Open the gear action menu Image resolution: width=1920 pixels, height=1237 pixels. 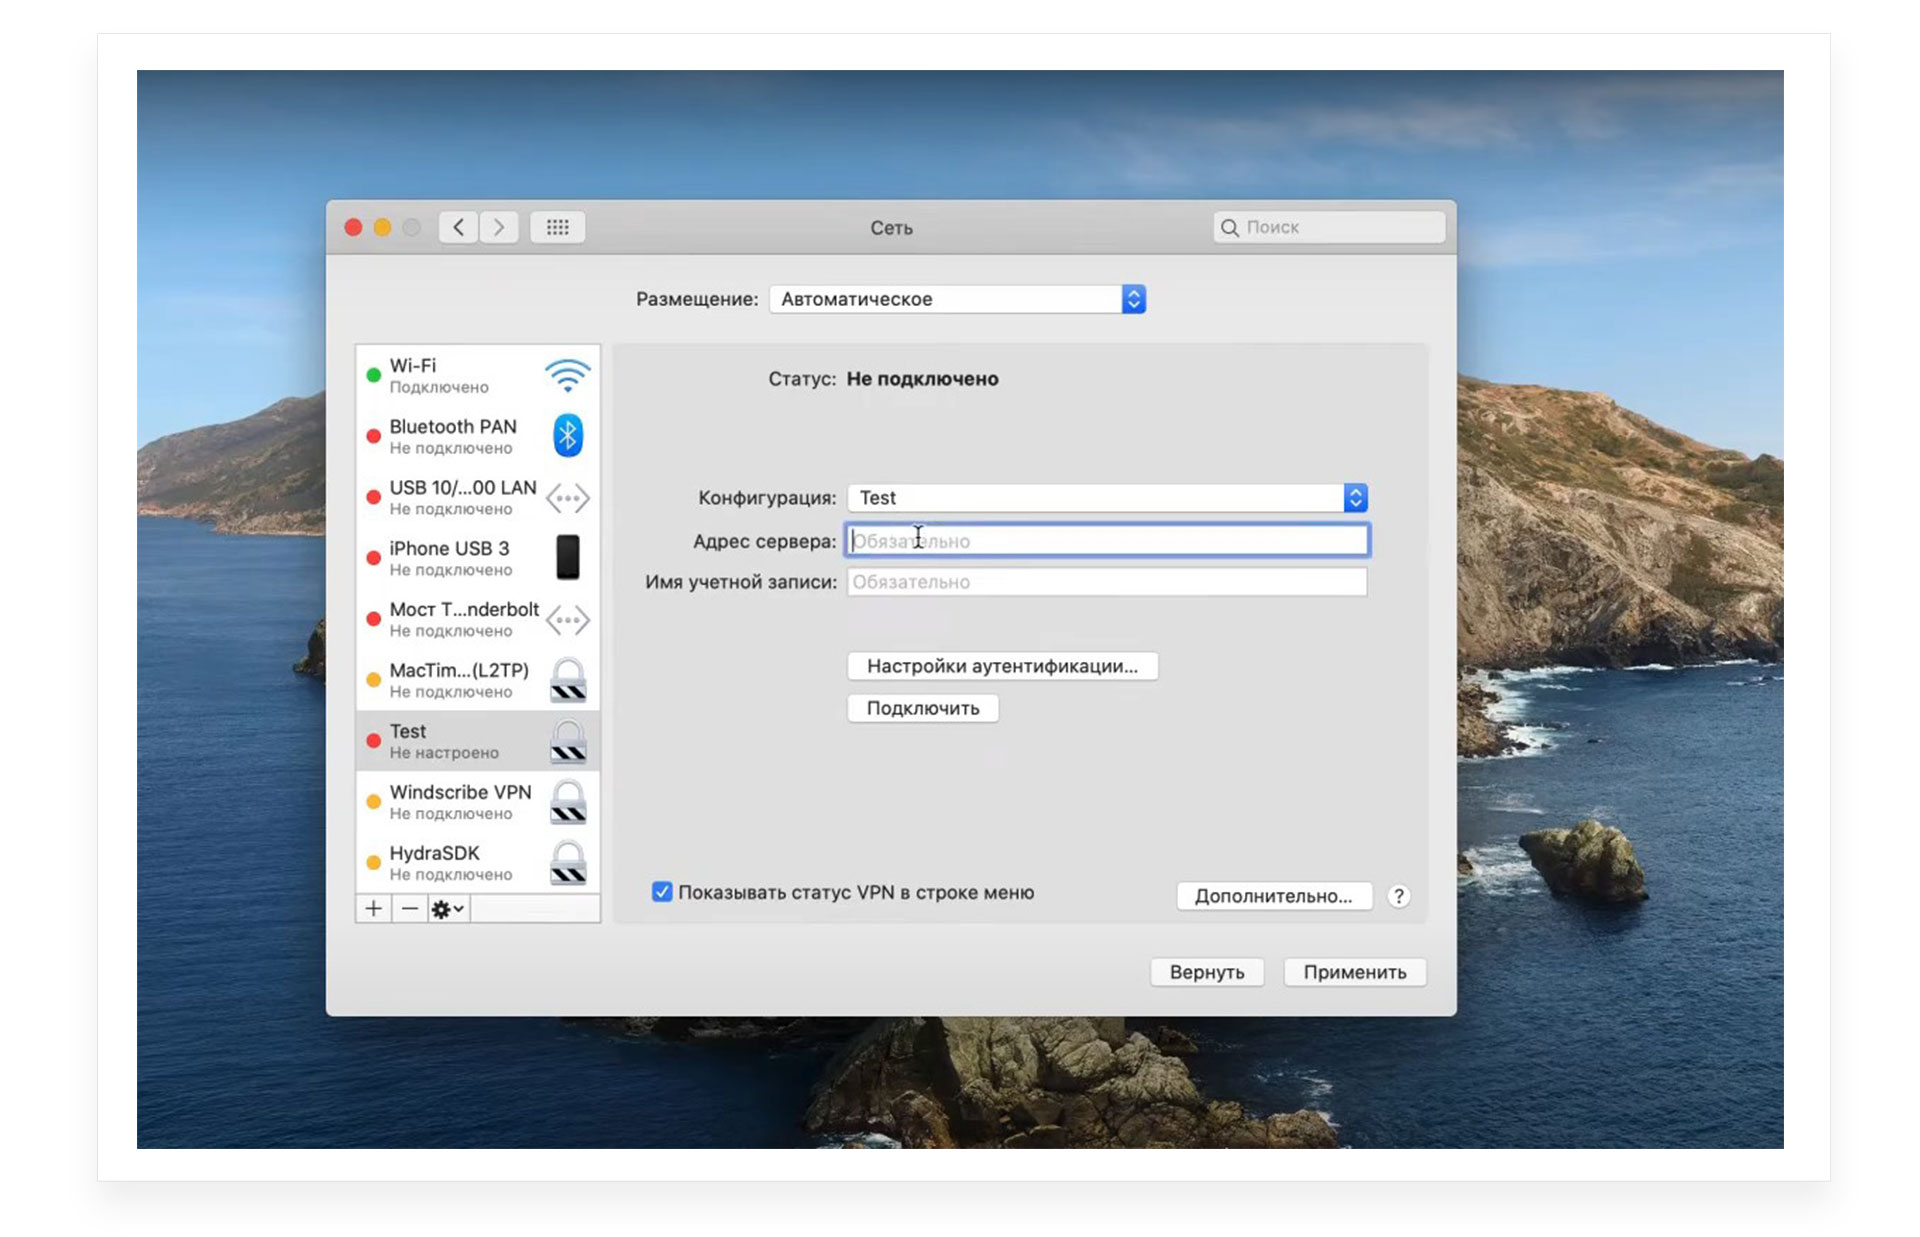[x=447, y=908]
